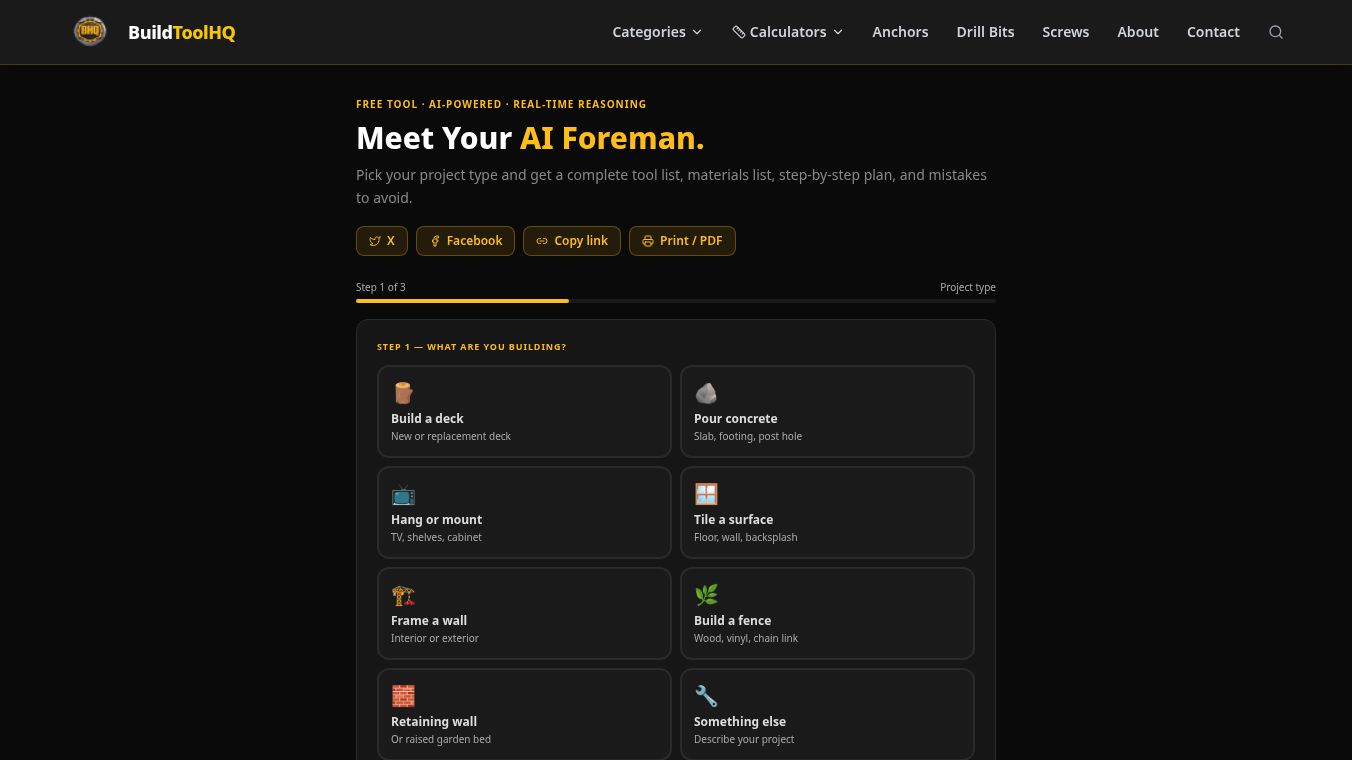This screenshot has height=760, width=1352.
Task: Click the 'Project type' progress label
Action: [x=968, y=287]
